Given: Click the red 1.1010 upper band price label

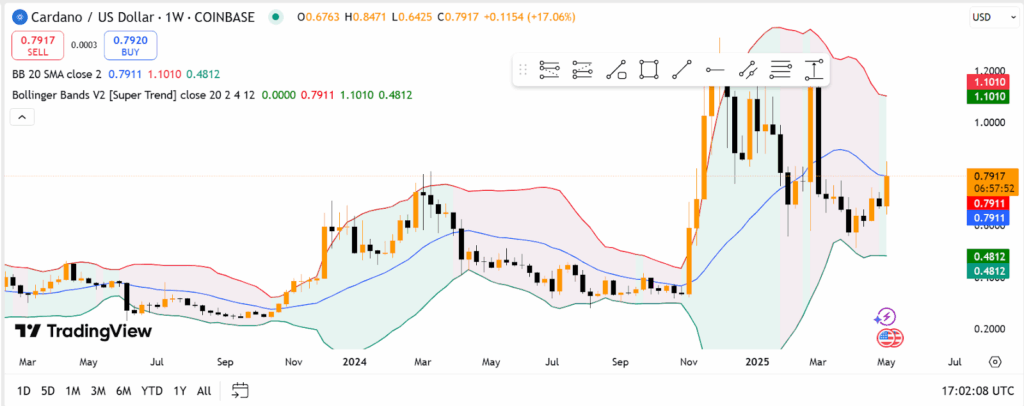Looking at the screenshot, I should point(987,83).
